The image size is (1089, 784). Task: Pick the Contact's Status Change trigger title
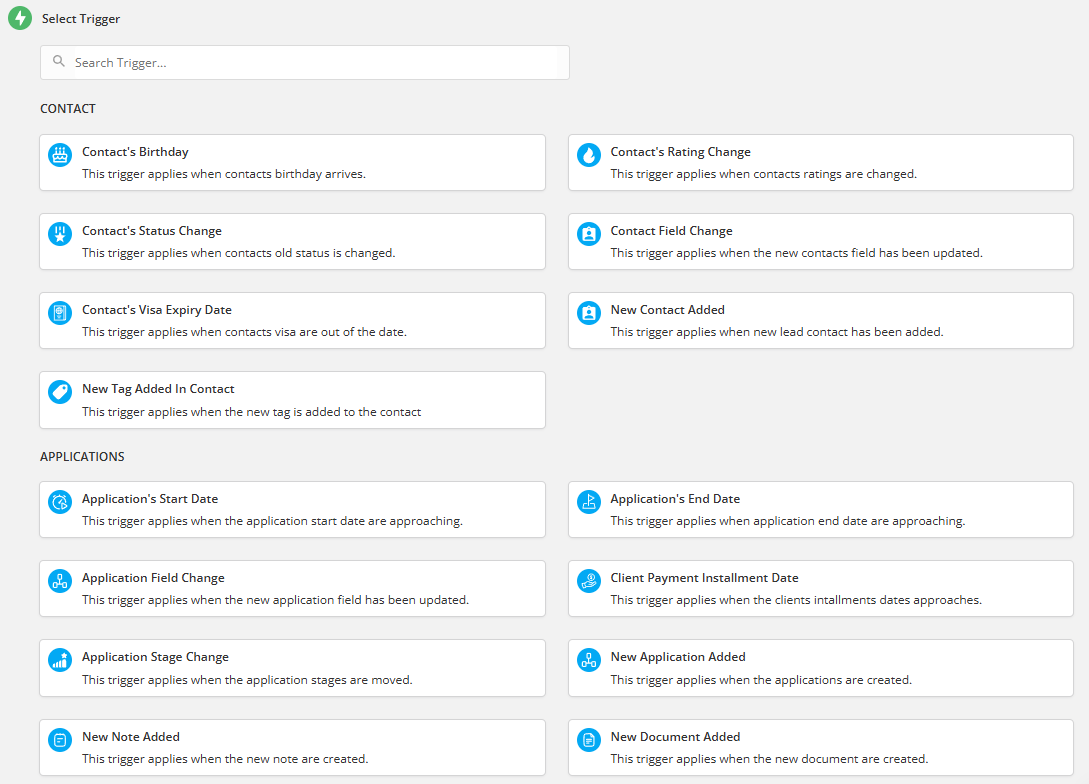click(x=151, y=231)
